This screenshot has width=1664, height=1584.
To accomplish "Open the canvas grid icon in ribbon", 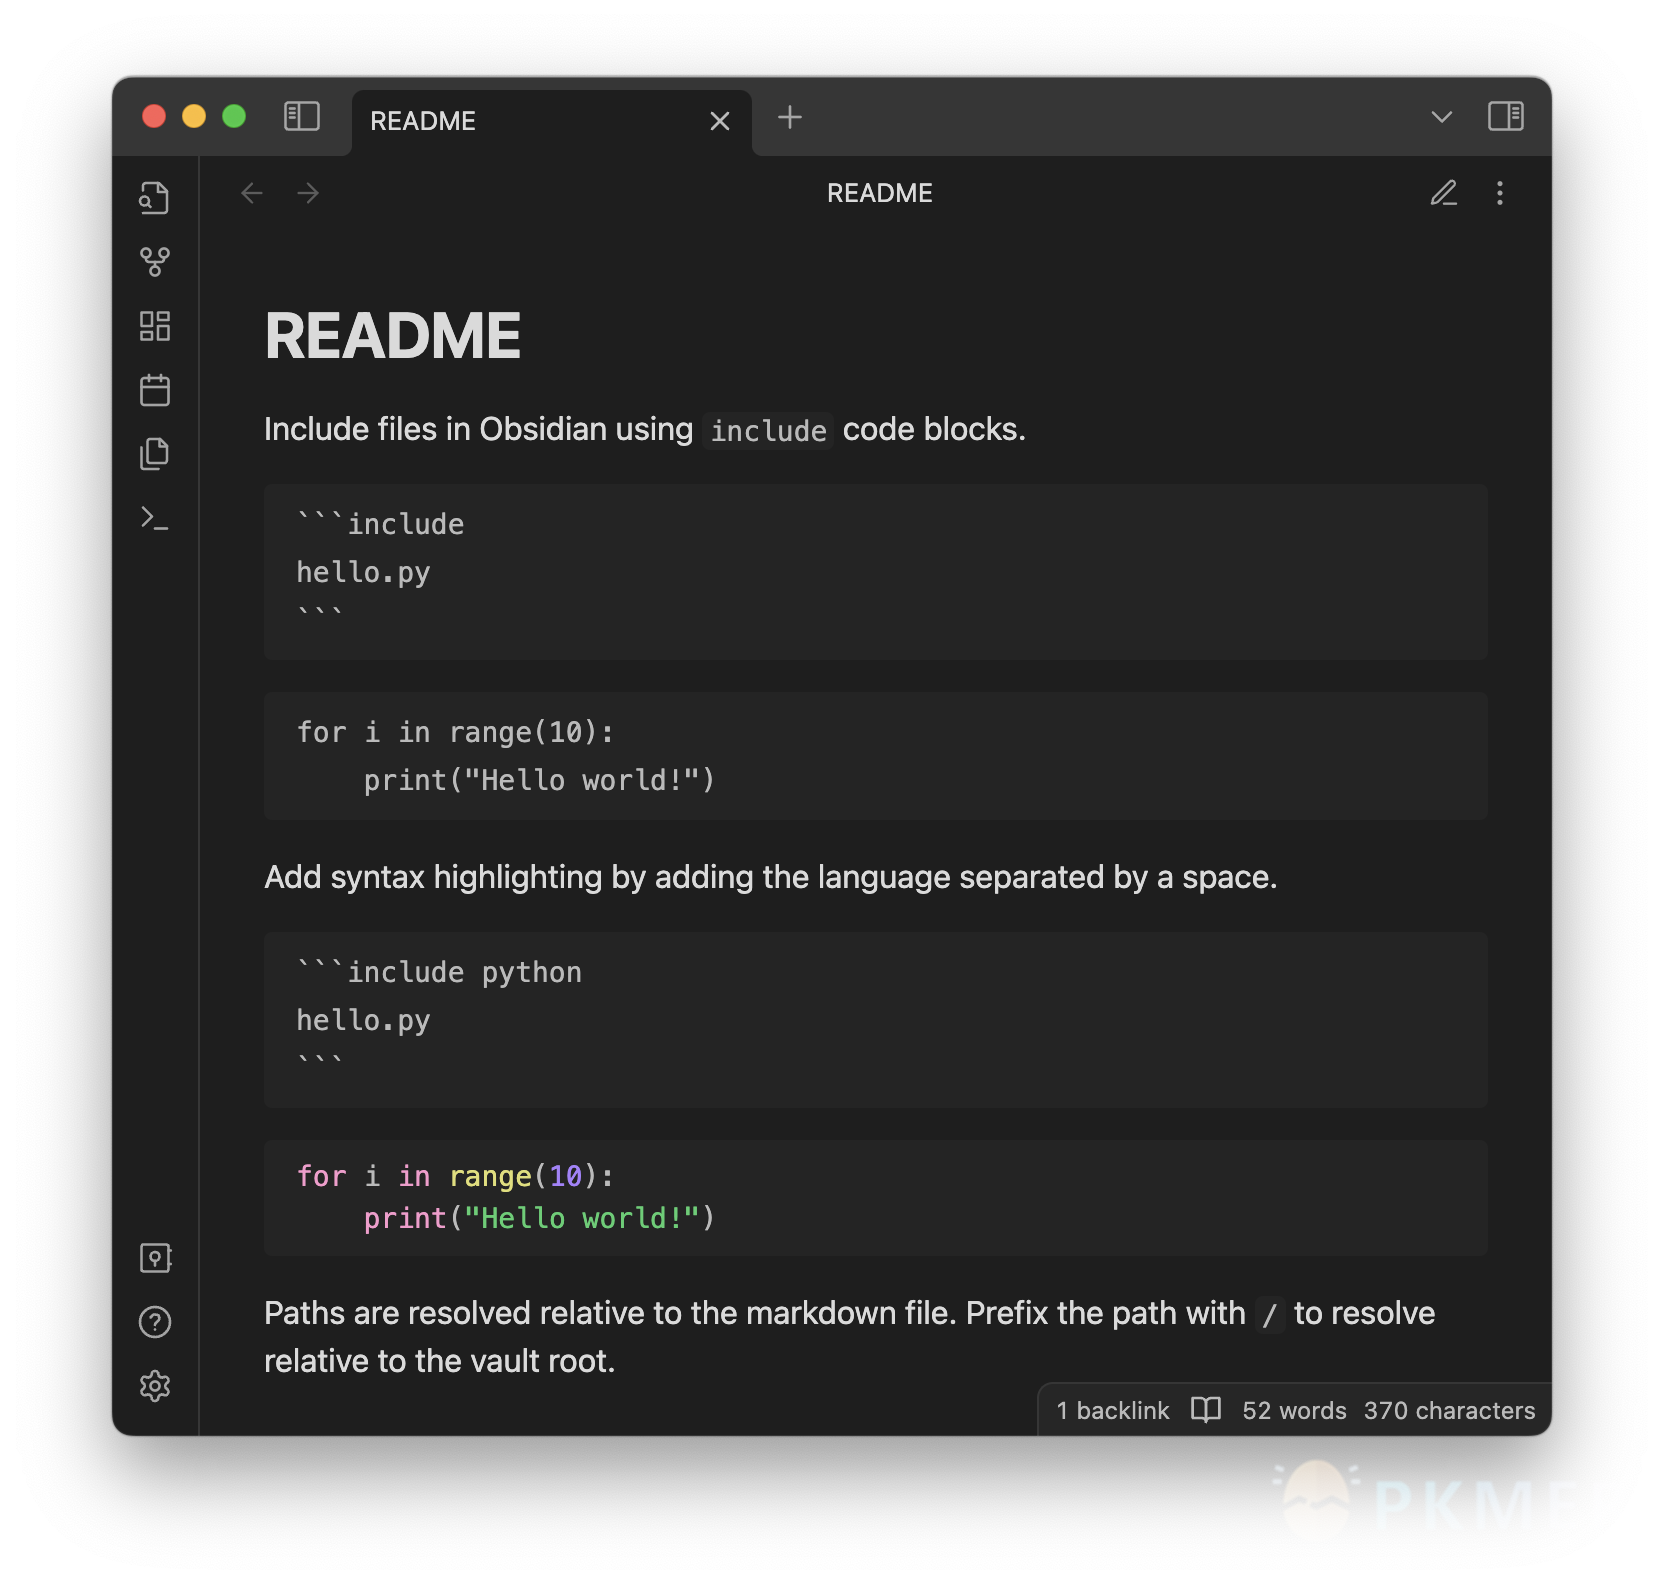I will point(155,326).
